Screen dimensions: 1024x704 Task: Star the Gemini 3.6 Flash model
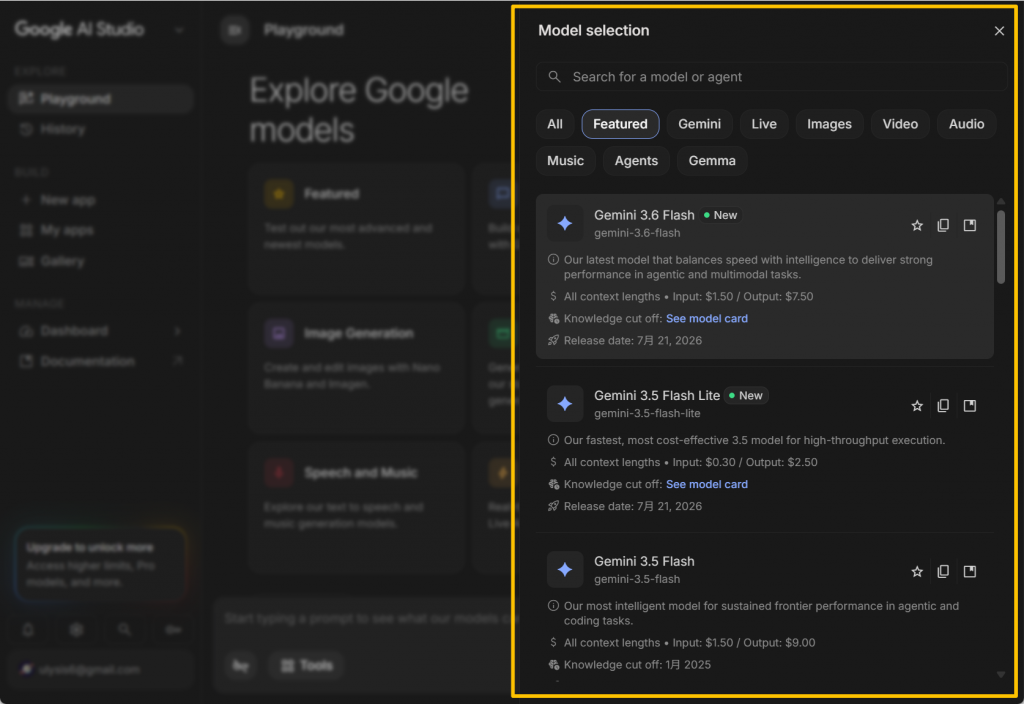917,225
